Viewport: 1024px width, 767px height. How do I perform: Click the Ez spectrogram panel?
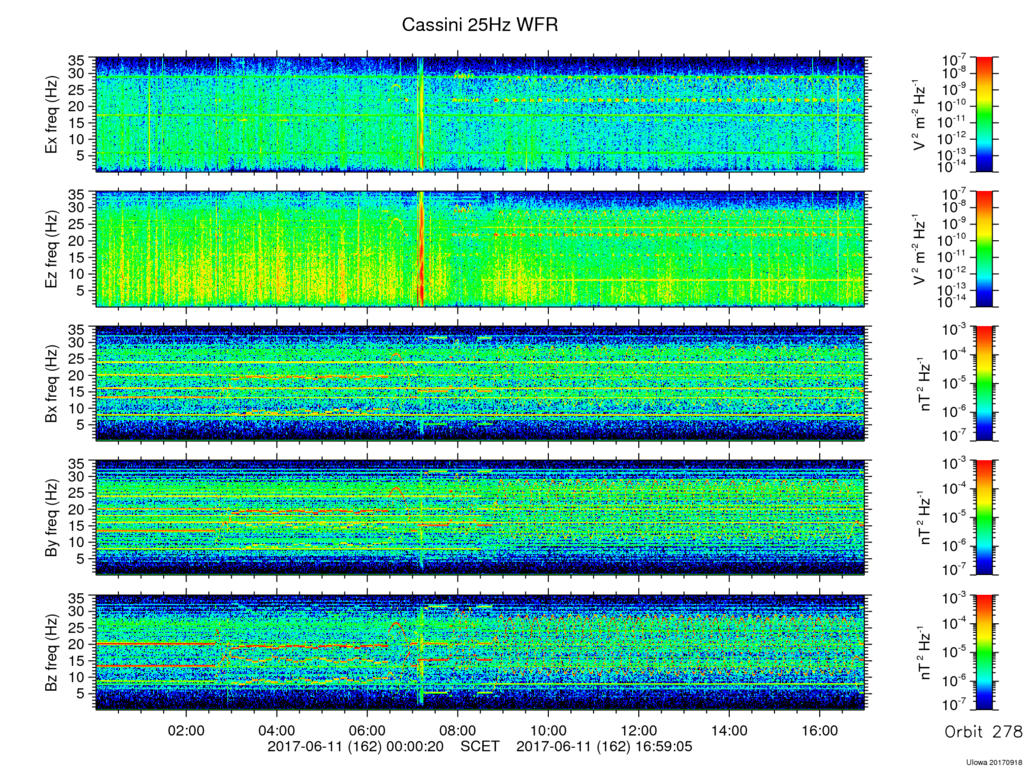[x=480, y=249]
